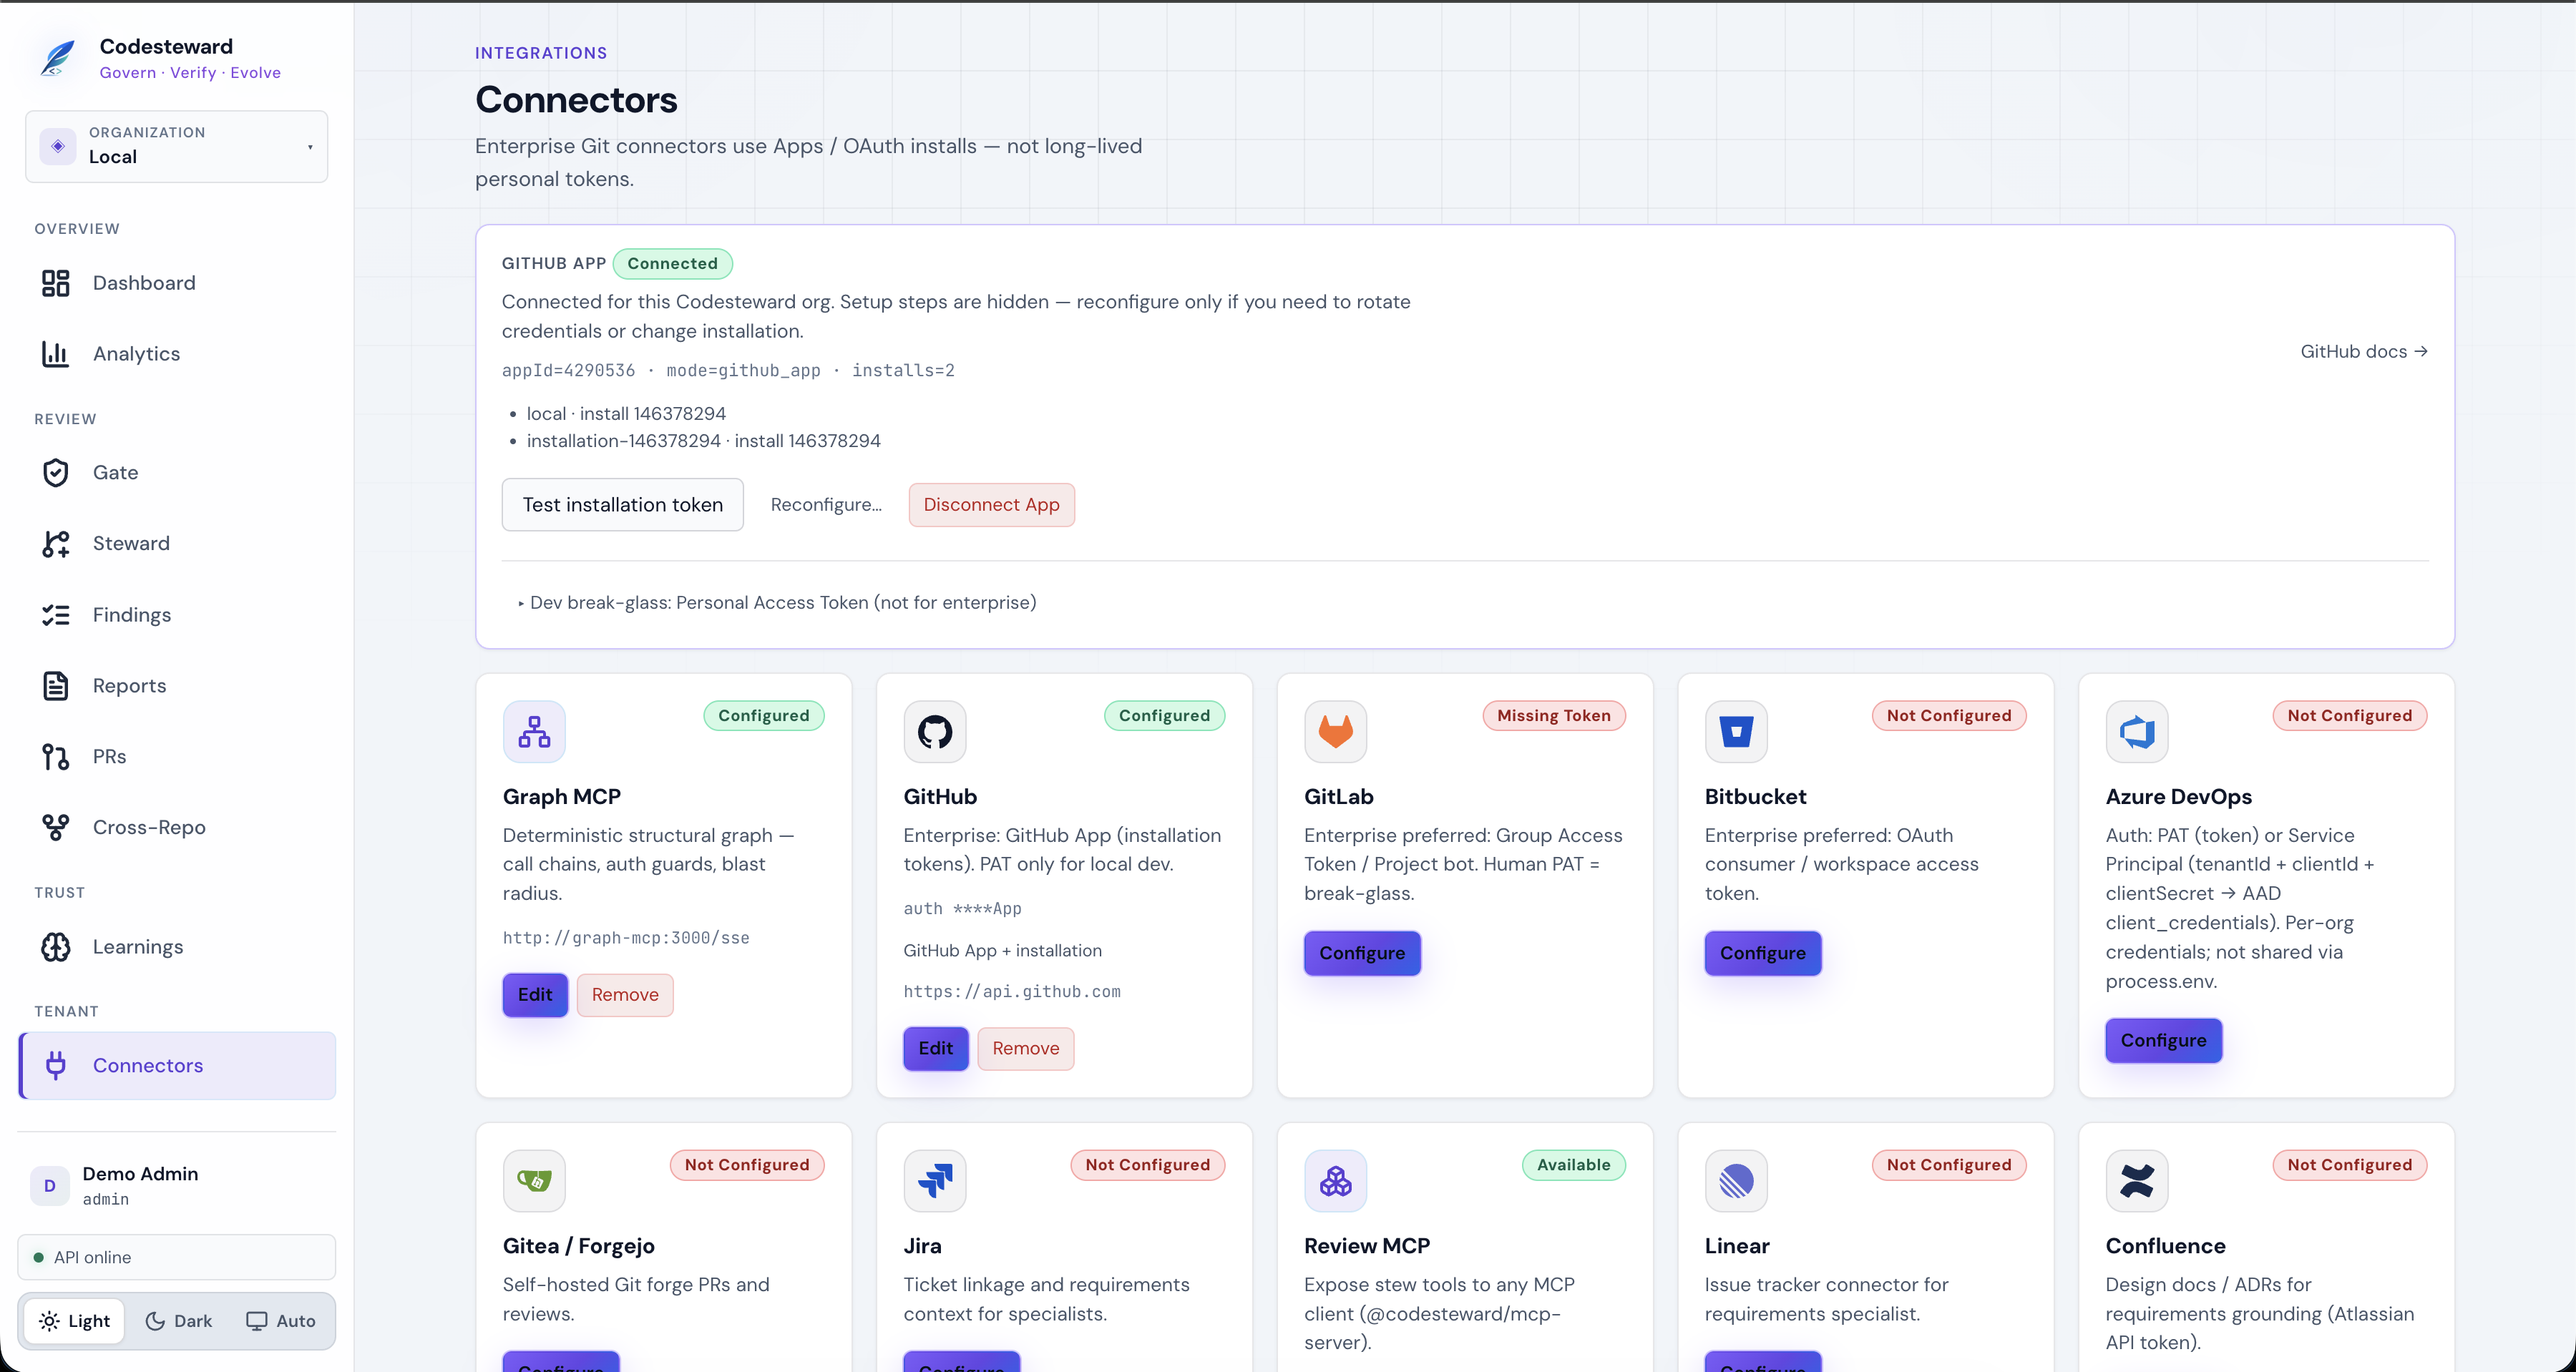Edit the GitHub connector

pyautogui.click(x=935, y=1049)
